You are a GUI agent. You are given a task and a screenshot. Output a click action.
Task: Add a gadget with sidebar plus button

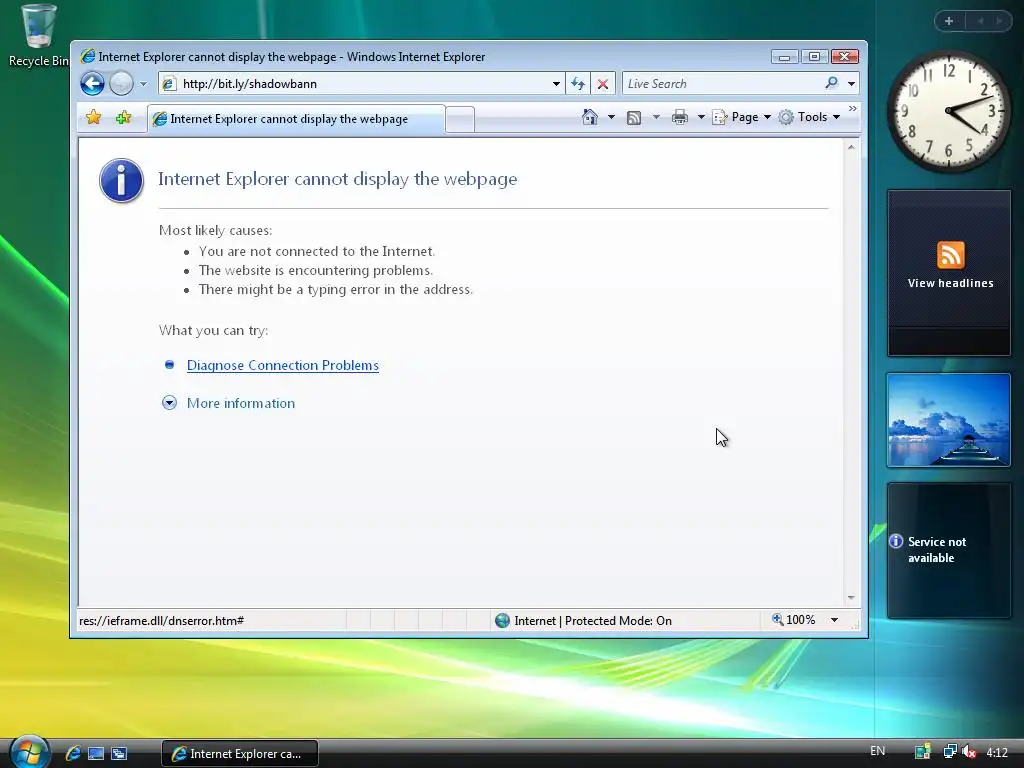click(949, 21)
